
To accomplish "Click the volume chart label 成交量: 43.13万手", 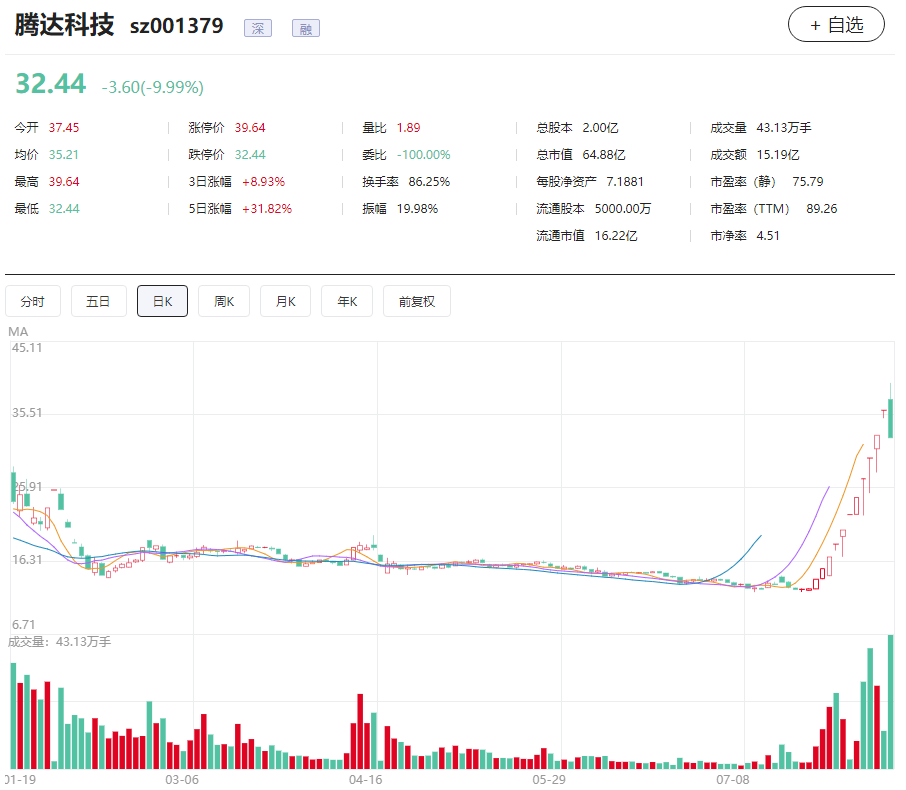I will pyautogui.click(x=59, y=642).
